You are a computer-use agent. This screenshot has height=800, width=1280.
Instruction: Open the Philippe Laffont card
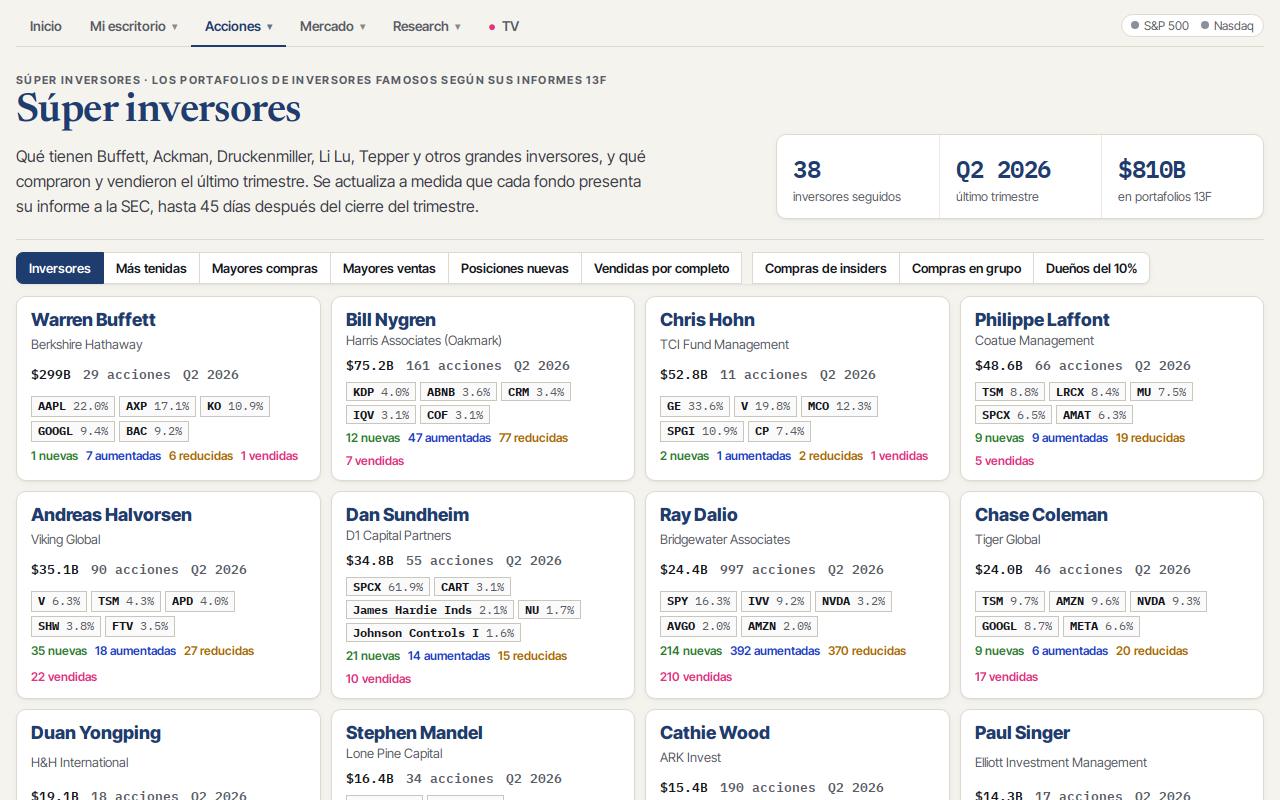click(1112, 388)
